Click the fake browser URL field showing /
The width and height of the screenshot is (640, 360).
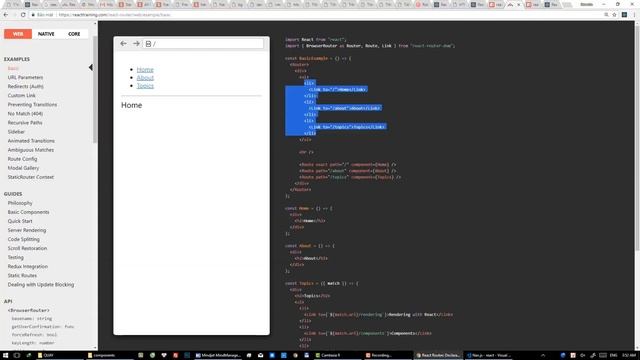point(203,44)
